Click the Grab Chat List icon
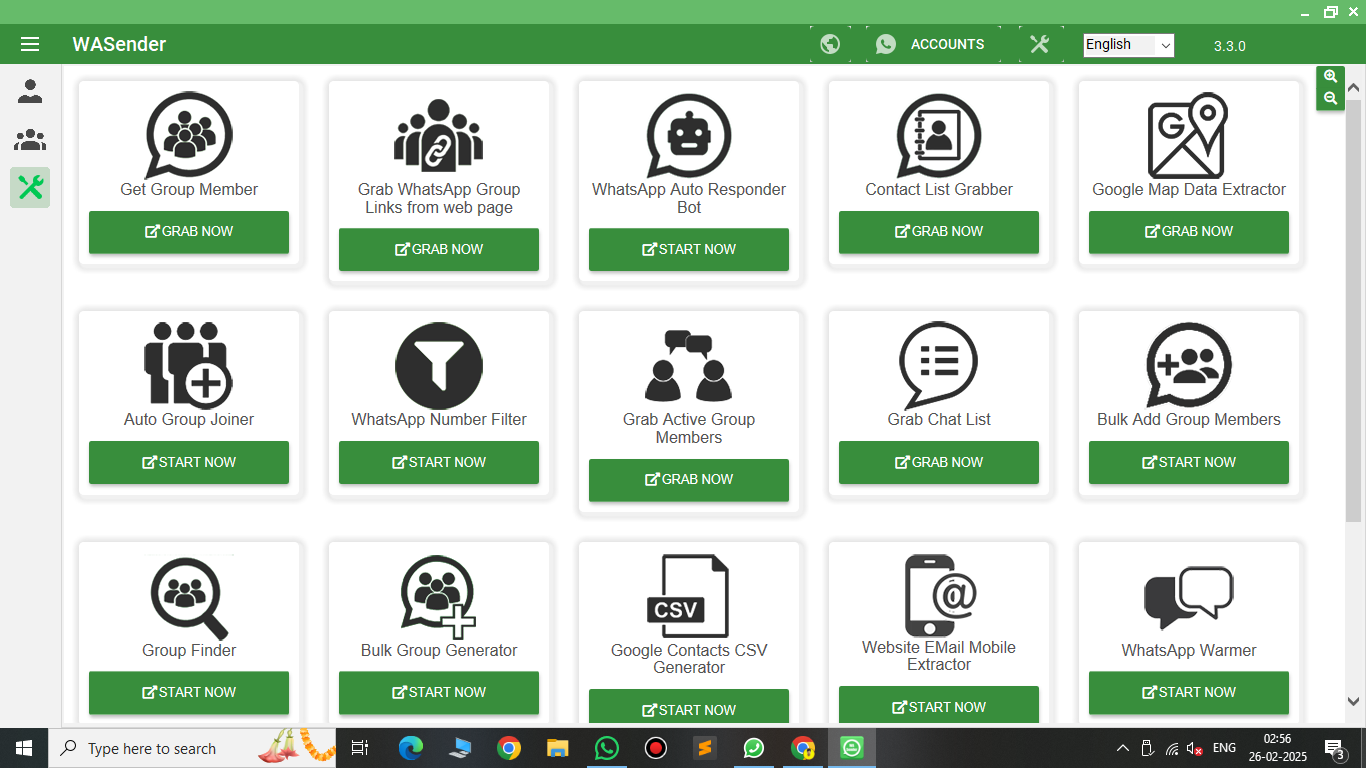The height and width of the screenshot is (768, 1366). [x=939, y=365]
